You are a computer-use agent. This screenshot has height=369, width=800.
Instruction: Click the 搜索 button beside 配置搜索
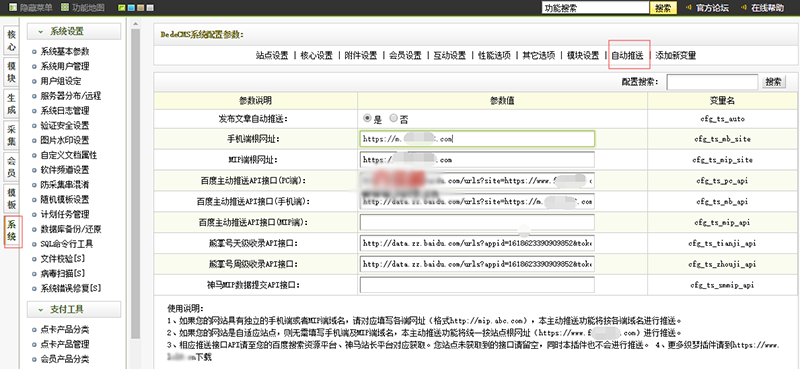[773, 82]
